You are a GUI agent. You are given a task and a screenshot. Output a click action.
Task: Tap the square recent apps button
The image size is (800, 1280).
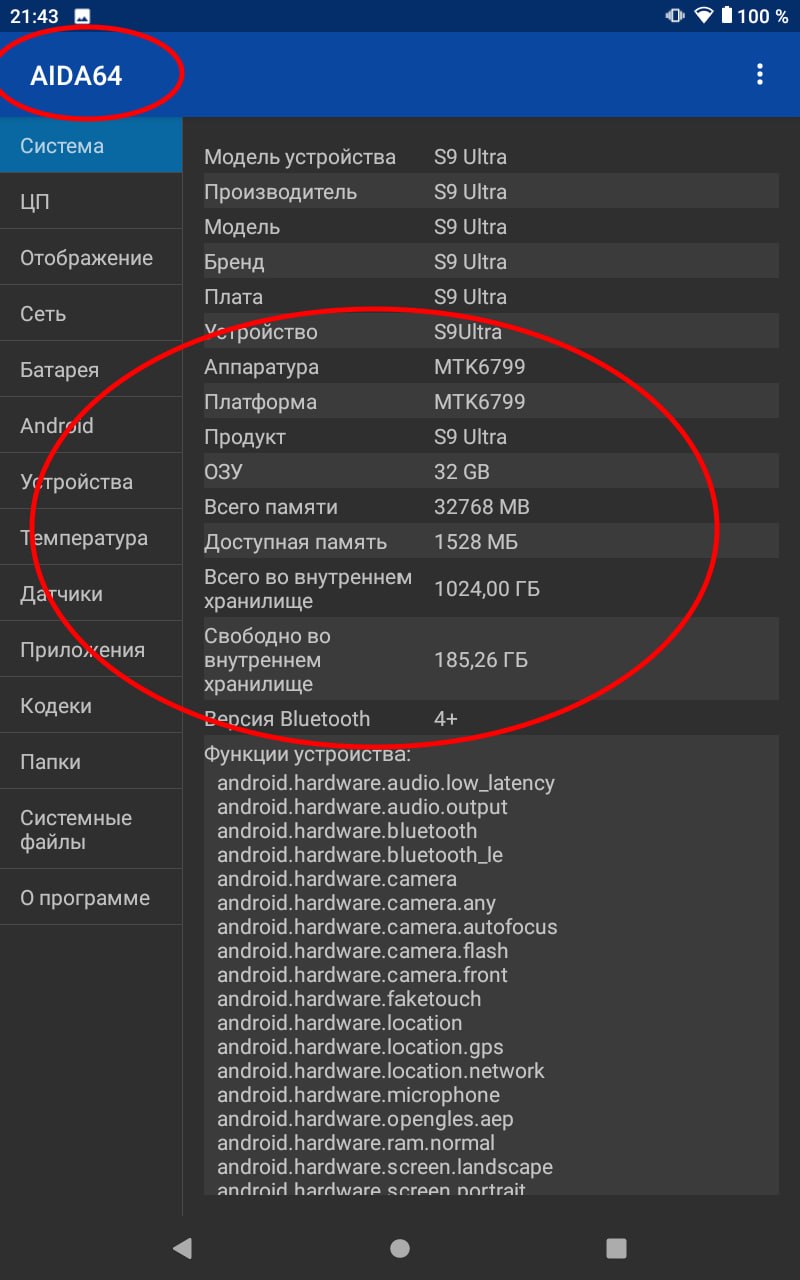(617, 1248)
